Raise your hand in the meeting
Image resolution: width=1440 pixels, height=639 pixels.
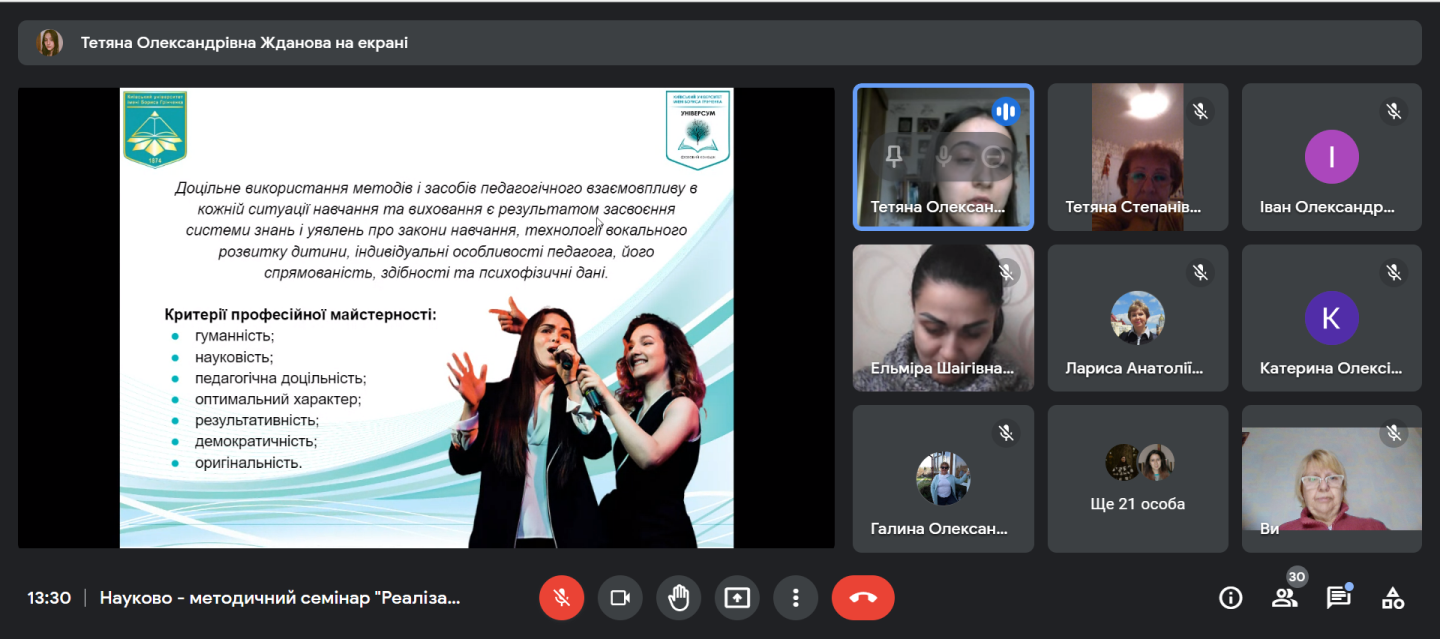pos(678,598)
